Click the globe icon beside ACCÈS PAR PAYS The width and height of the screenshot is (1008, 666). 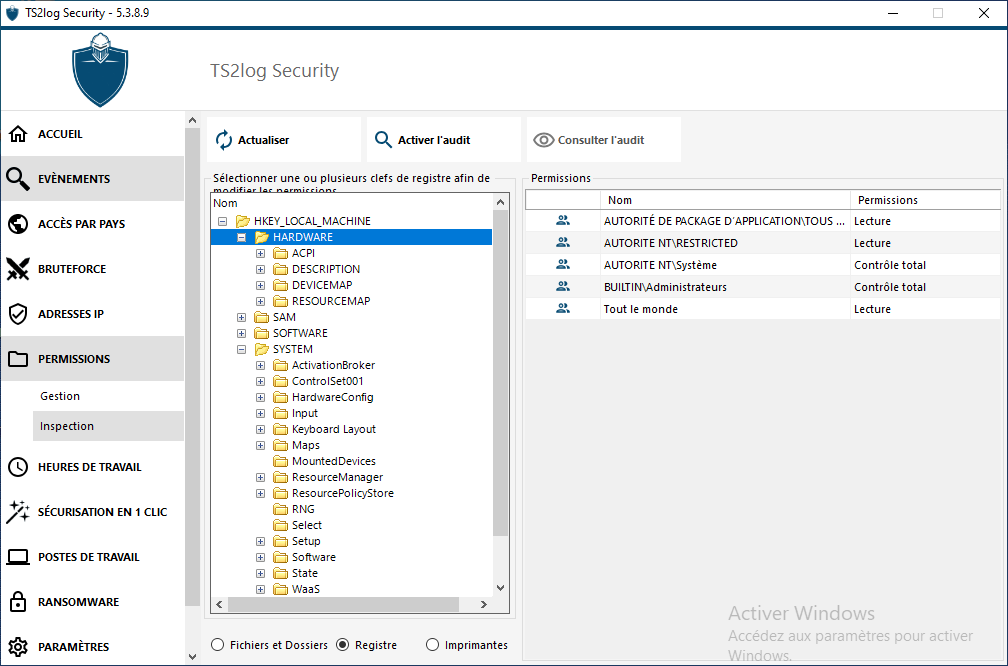[18, 224]
